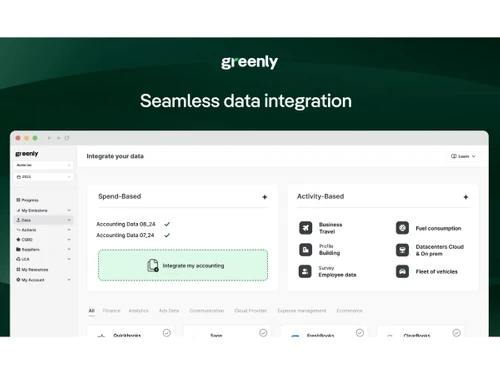The height and width of the screenshot is (375, 500).
Task: Click the LCA recycle icon
Action: point(18,259)
